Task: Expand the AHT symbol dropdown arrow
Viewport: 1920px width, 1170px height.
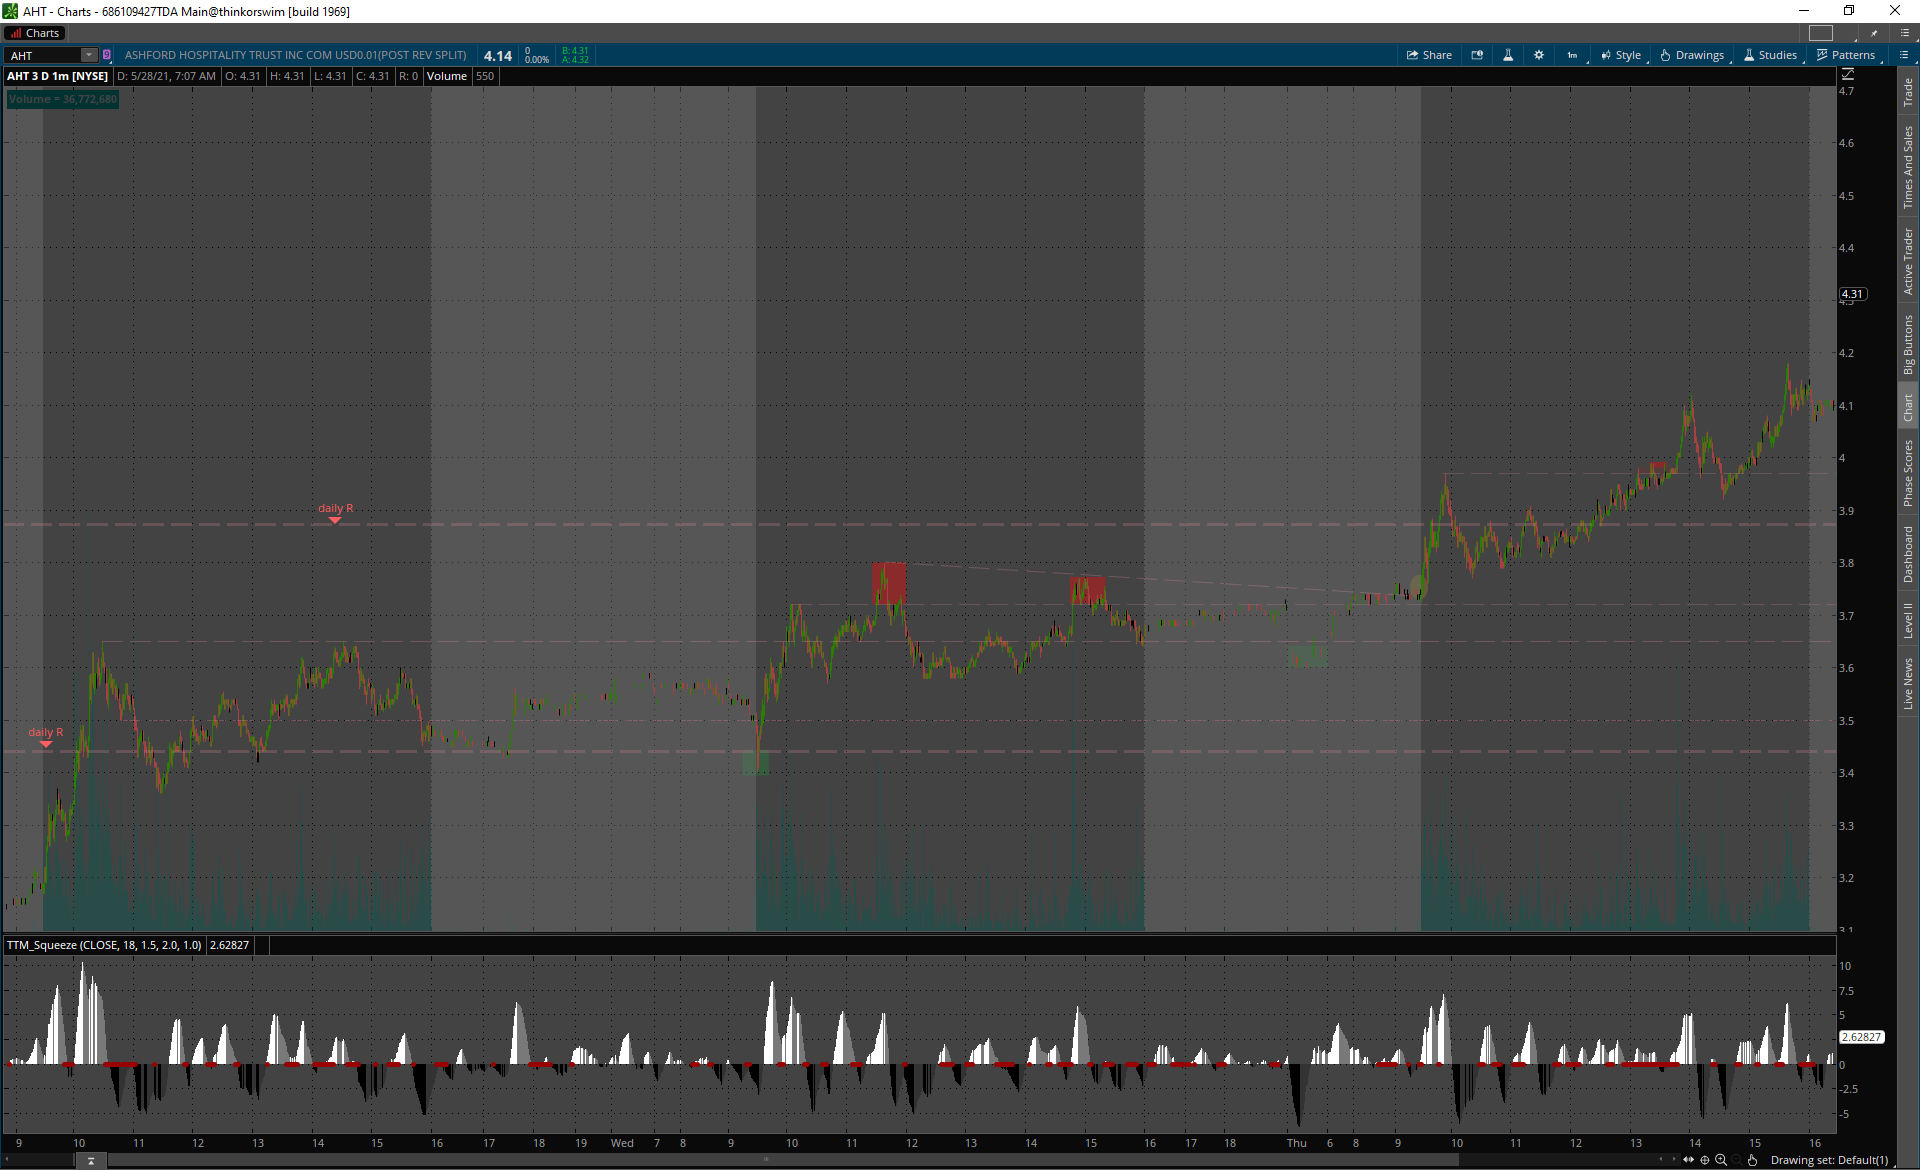Action: pyautogui.click(x=89, y=55)
